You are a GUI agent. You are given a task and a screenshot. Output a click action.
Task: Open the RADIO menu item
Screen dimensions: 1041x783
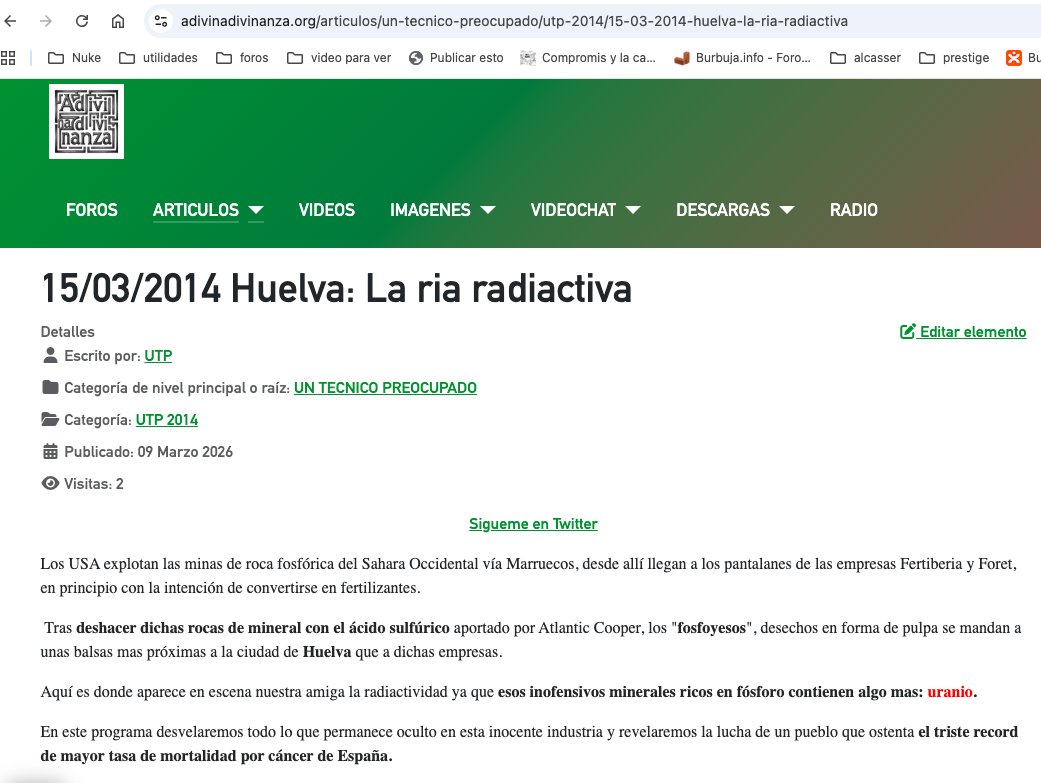853,210
